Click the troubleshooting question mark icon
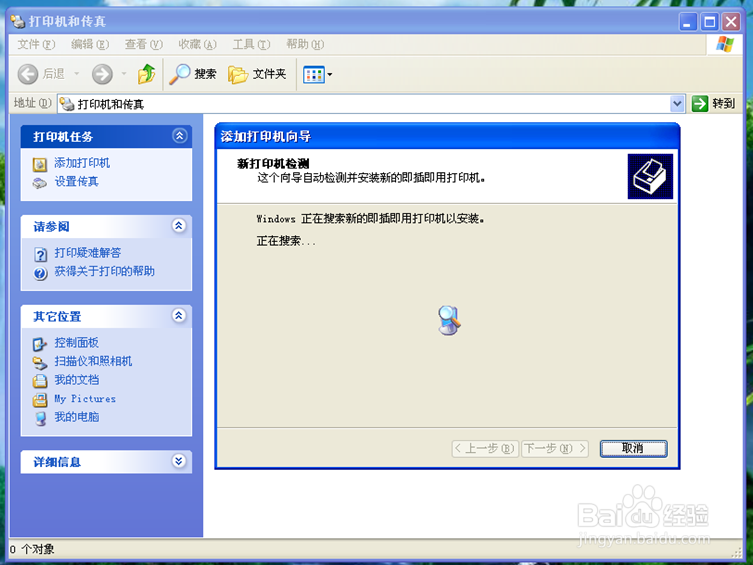 pyautogui.click(x=40, y=254)
